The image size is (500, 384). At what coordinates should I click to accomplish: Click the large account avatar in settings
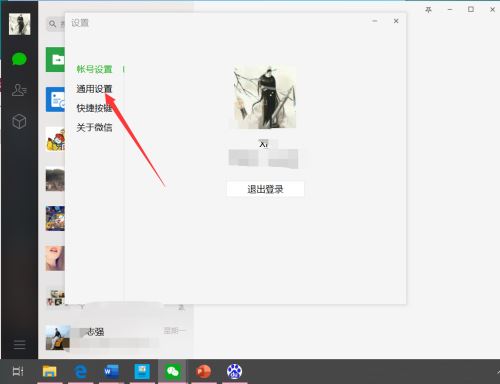[x=265, y=97]
